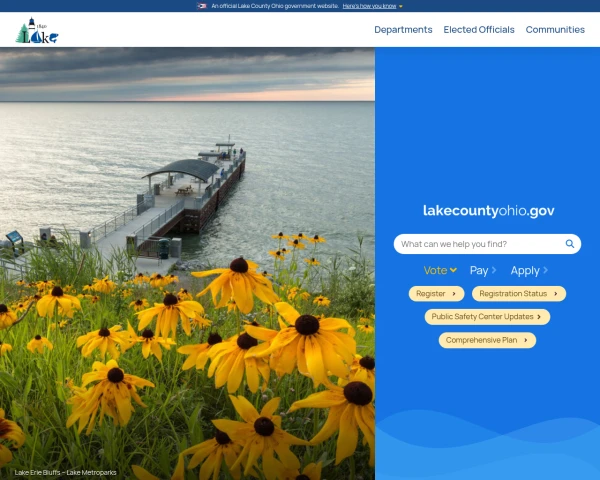Click the arrow on Registration Status
Screen dimensions: 600x480
(x=556, y=294)
